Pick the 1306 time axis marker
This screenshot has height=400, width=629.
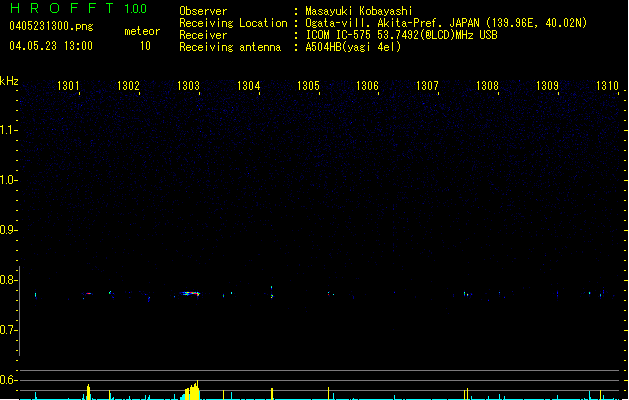[367, 86]
